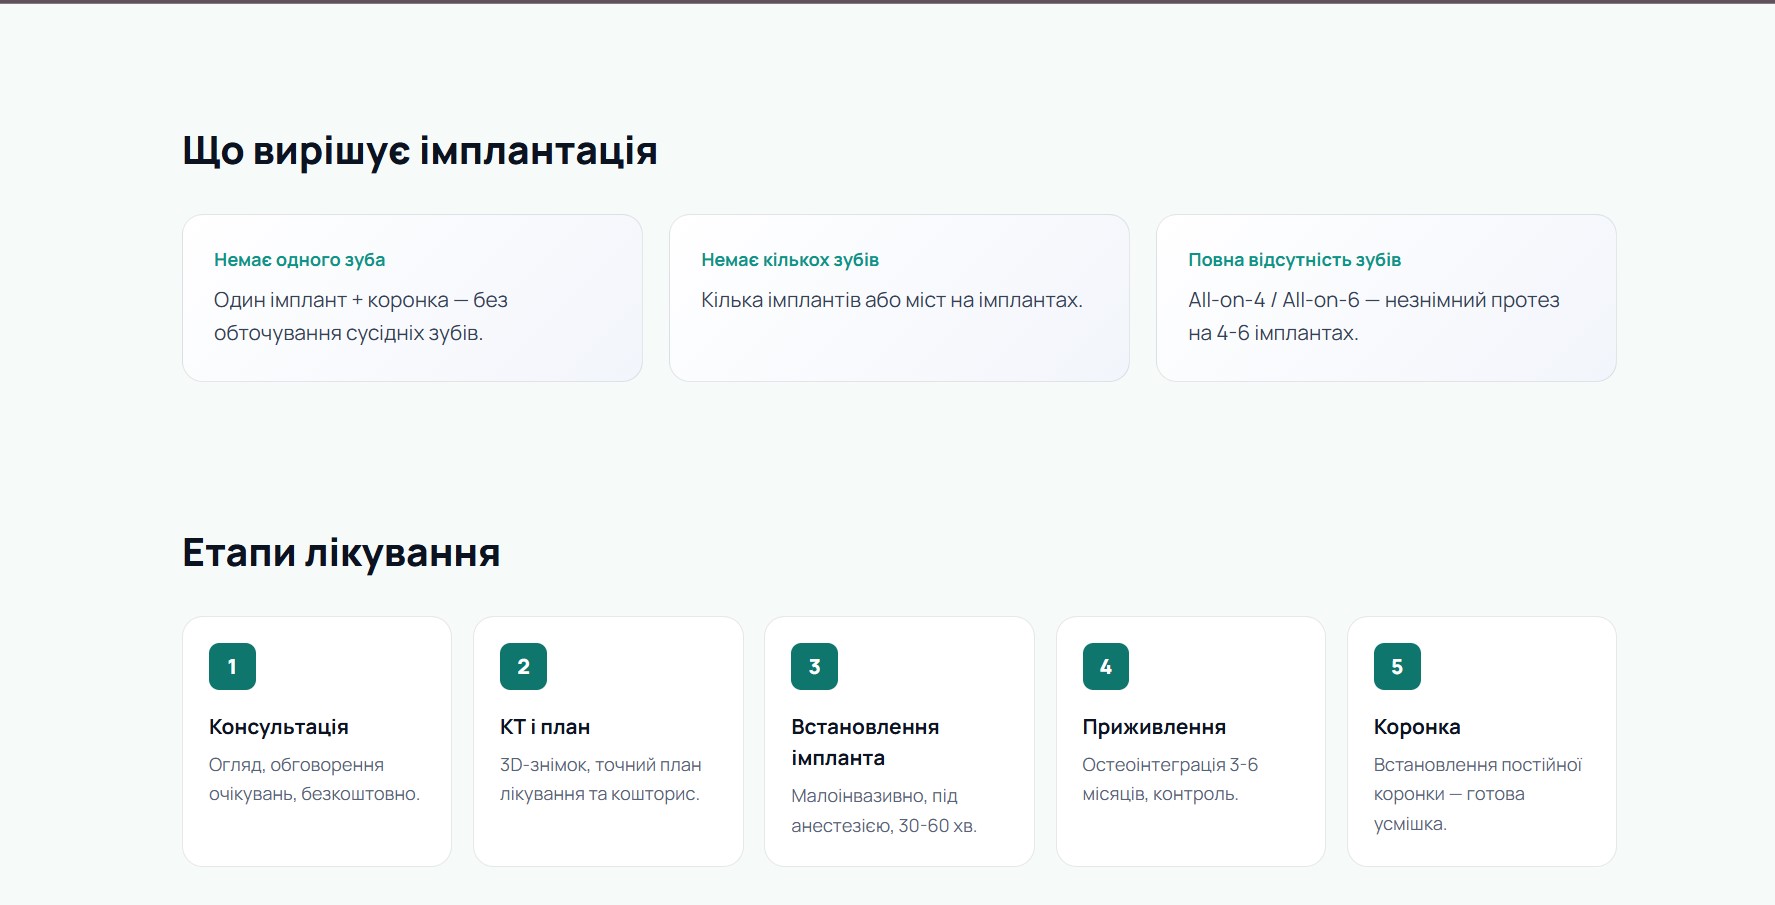This screenshot has width=1775, height=905.
Task: Click description 'Огляд, обговорення очікувань, безкоштовно.'
Action: tap(314, 779)
